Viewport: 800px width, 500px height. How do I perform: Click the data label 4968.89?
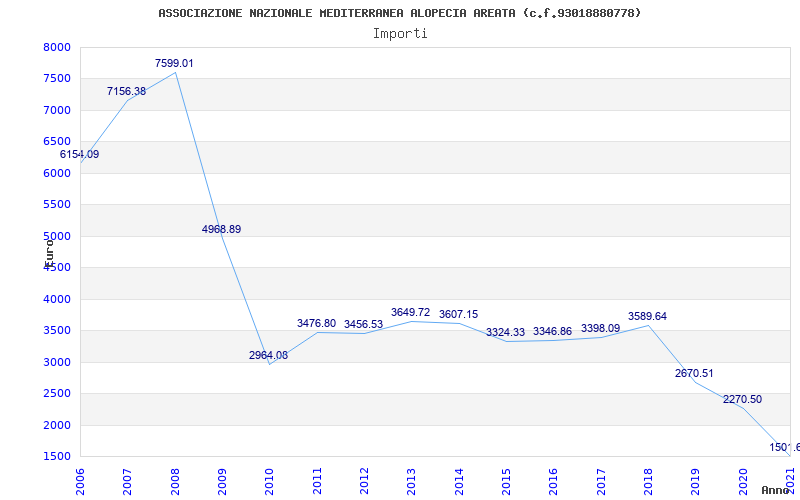coord(221,229)
